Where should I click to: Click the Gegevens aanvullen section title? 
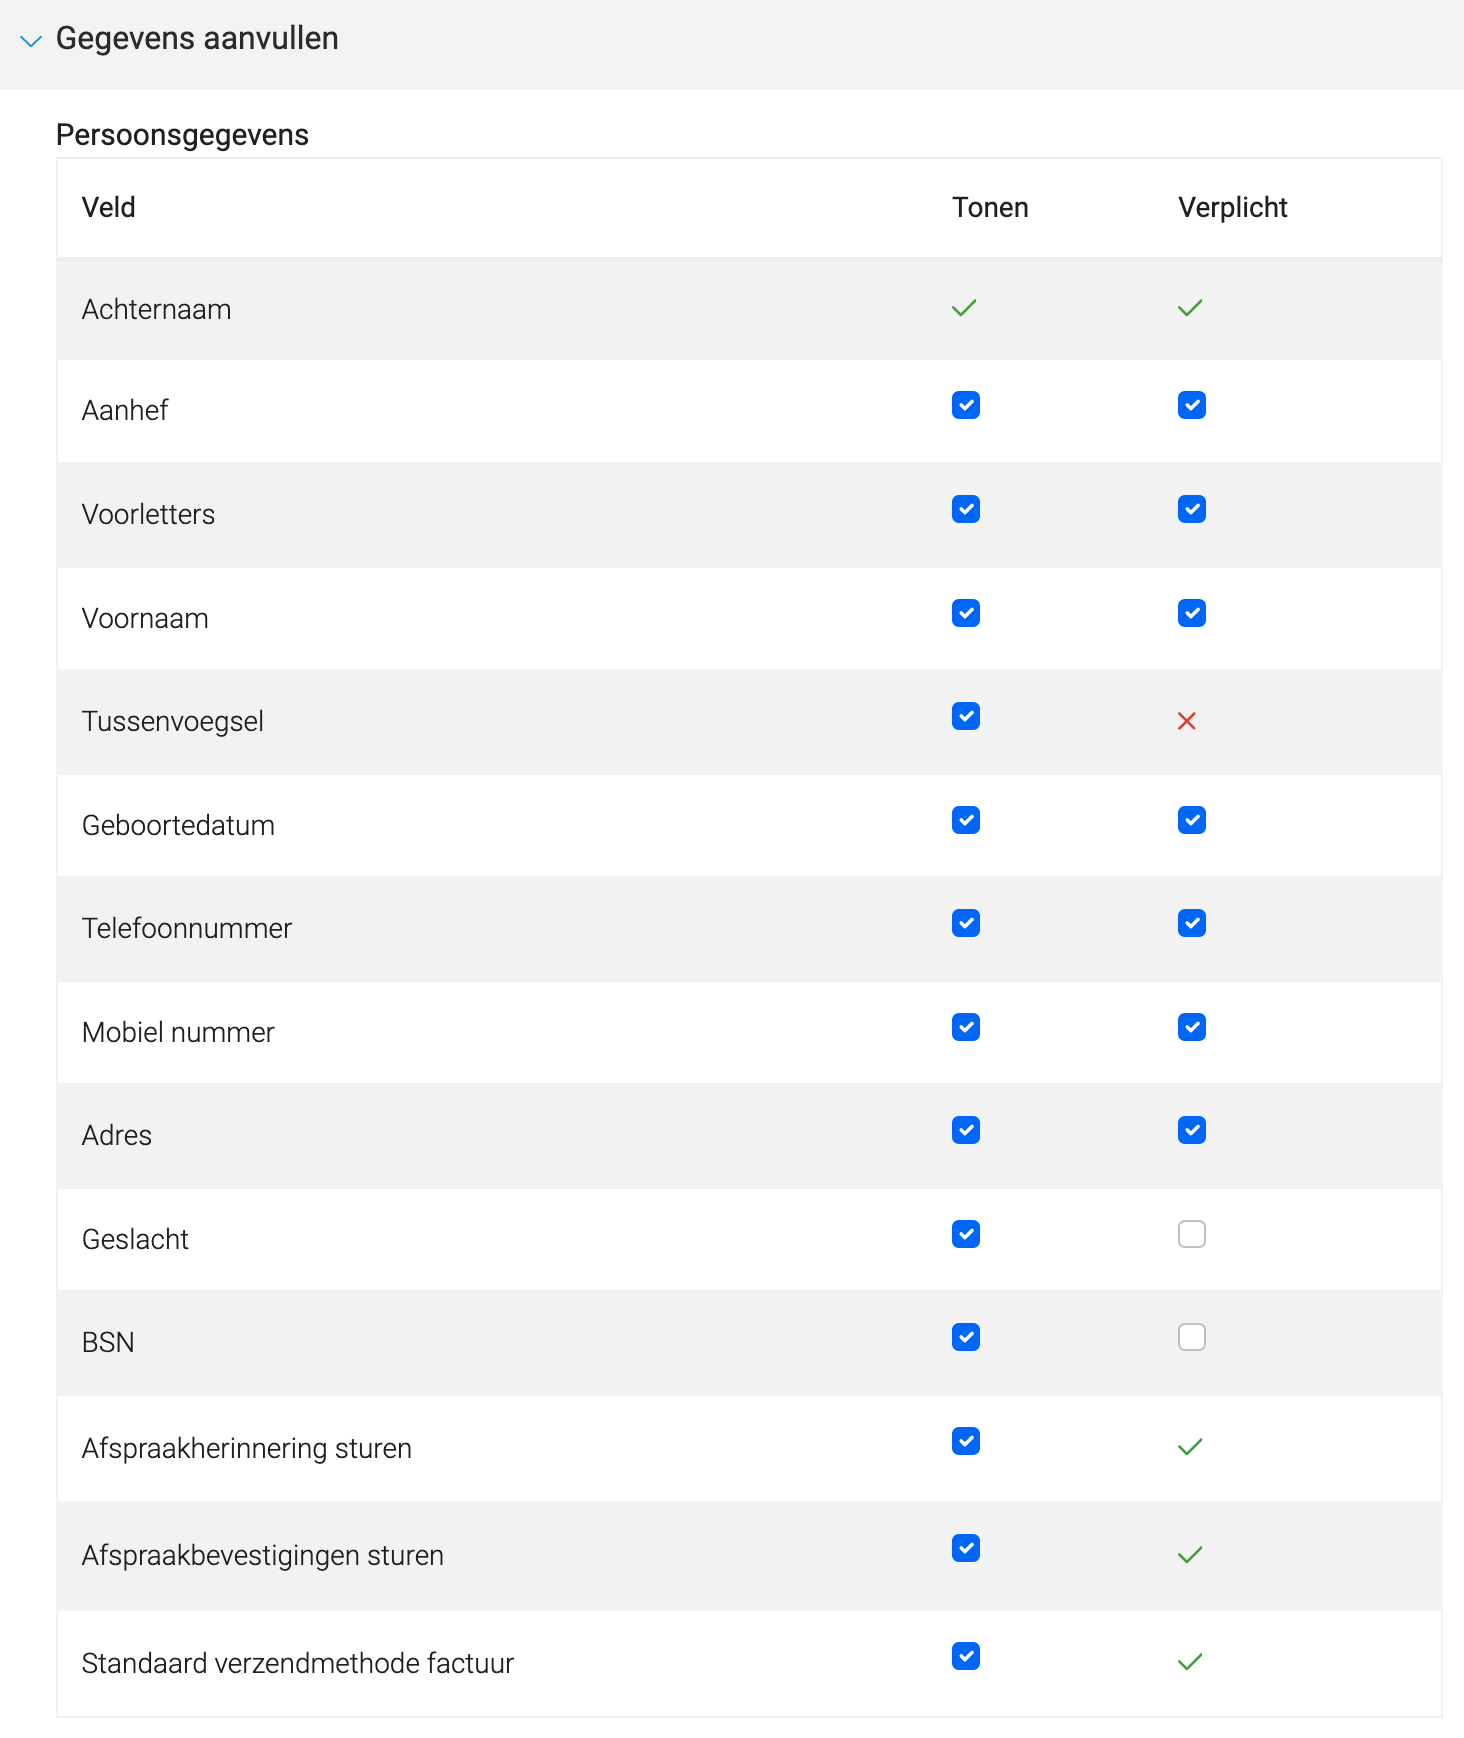click(x=197, y=38)
